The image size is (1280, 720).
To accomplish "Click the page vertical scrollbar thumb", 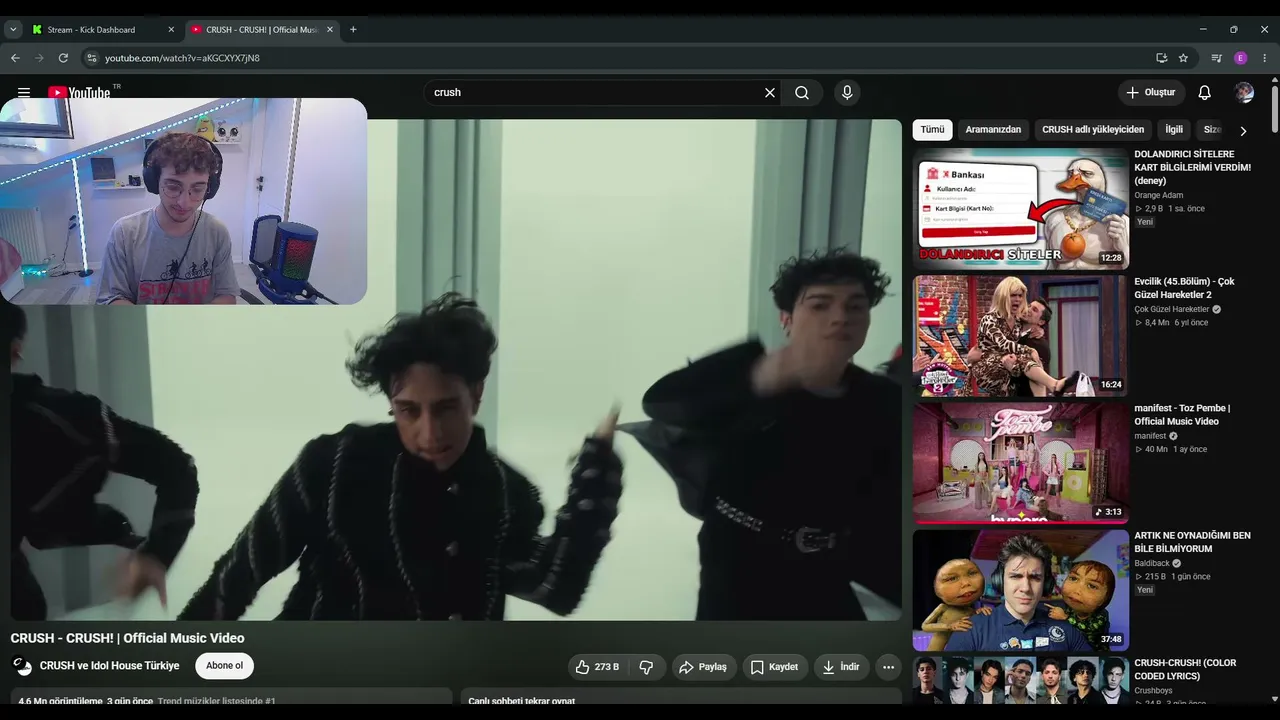I will click(x=1274, y=110).
